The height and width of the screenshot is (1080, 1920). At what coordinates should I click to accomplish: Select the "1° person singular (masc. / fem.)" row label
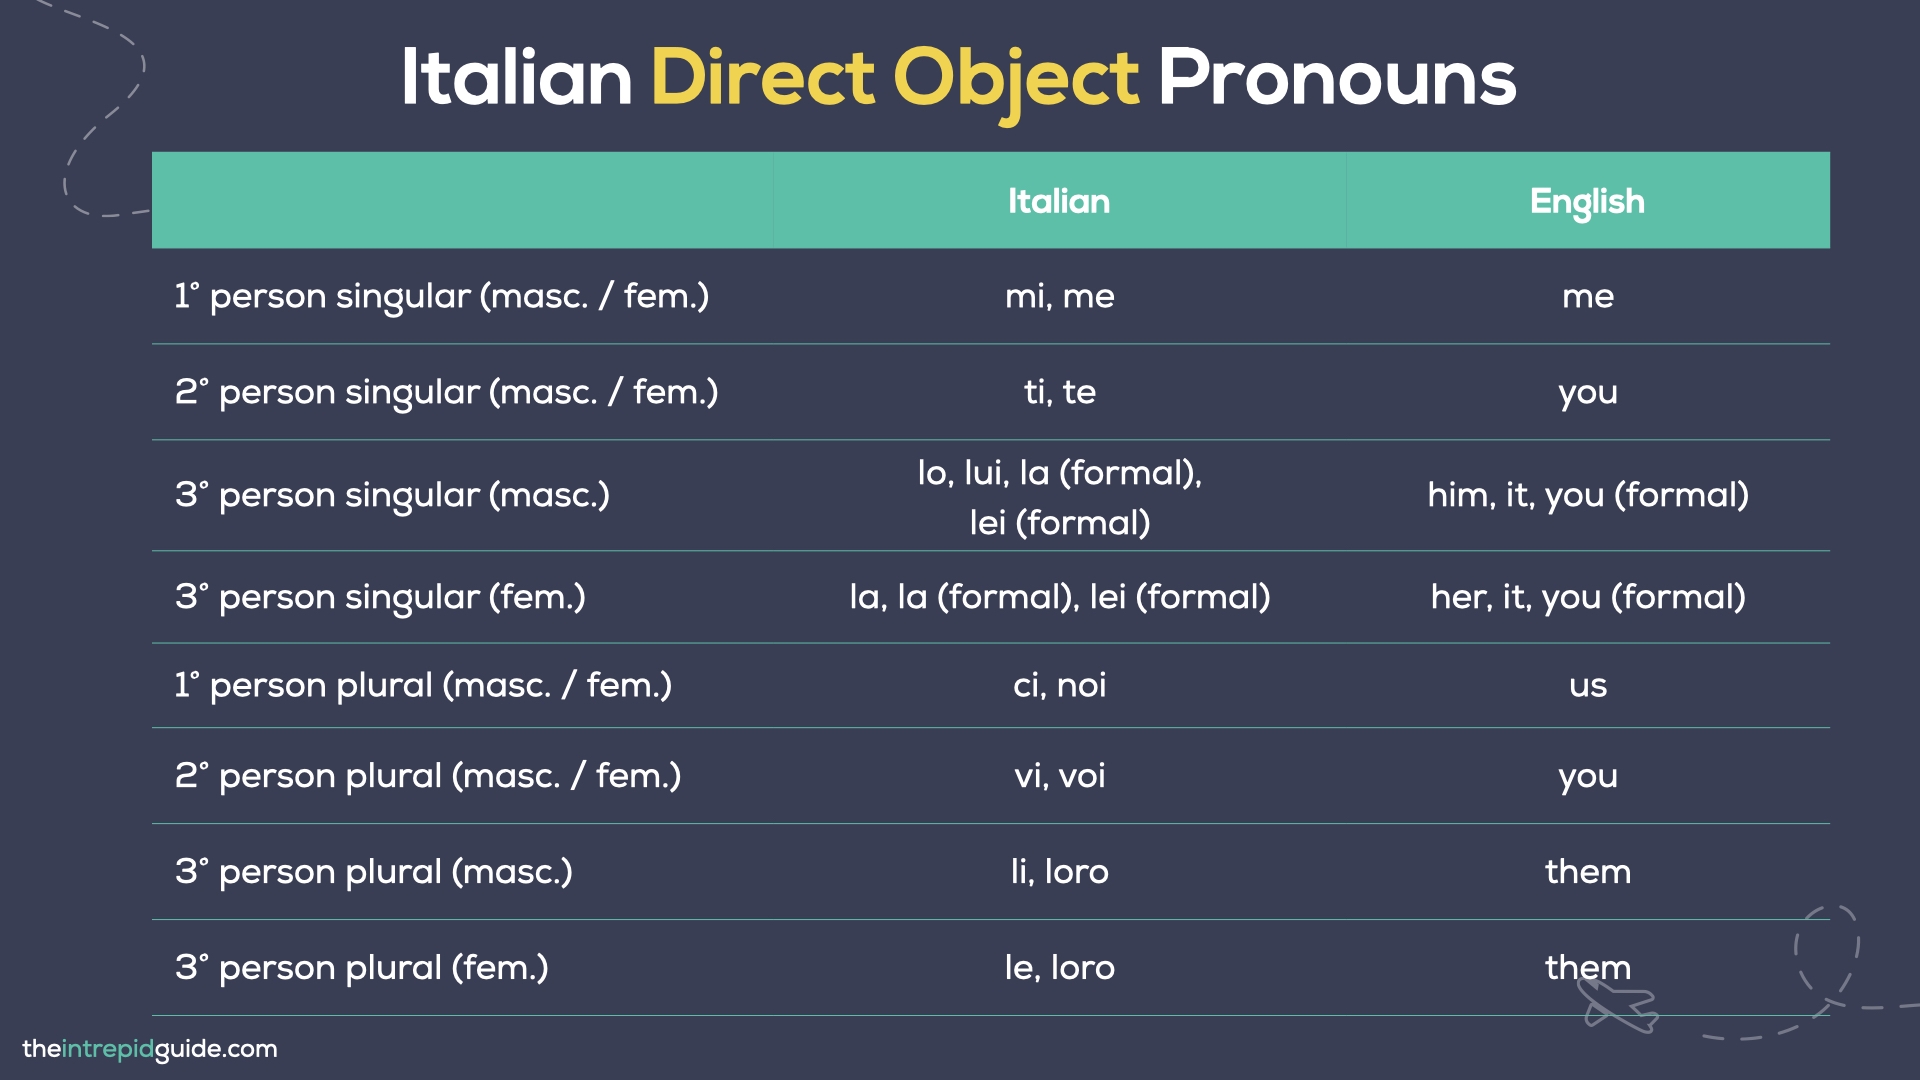coord(442,296)
